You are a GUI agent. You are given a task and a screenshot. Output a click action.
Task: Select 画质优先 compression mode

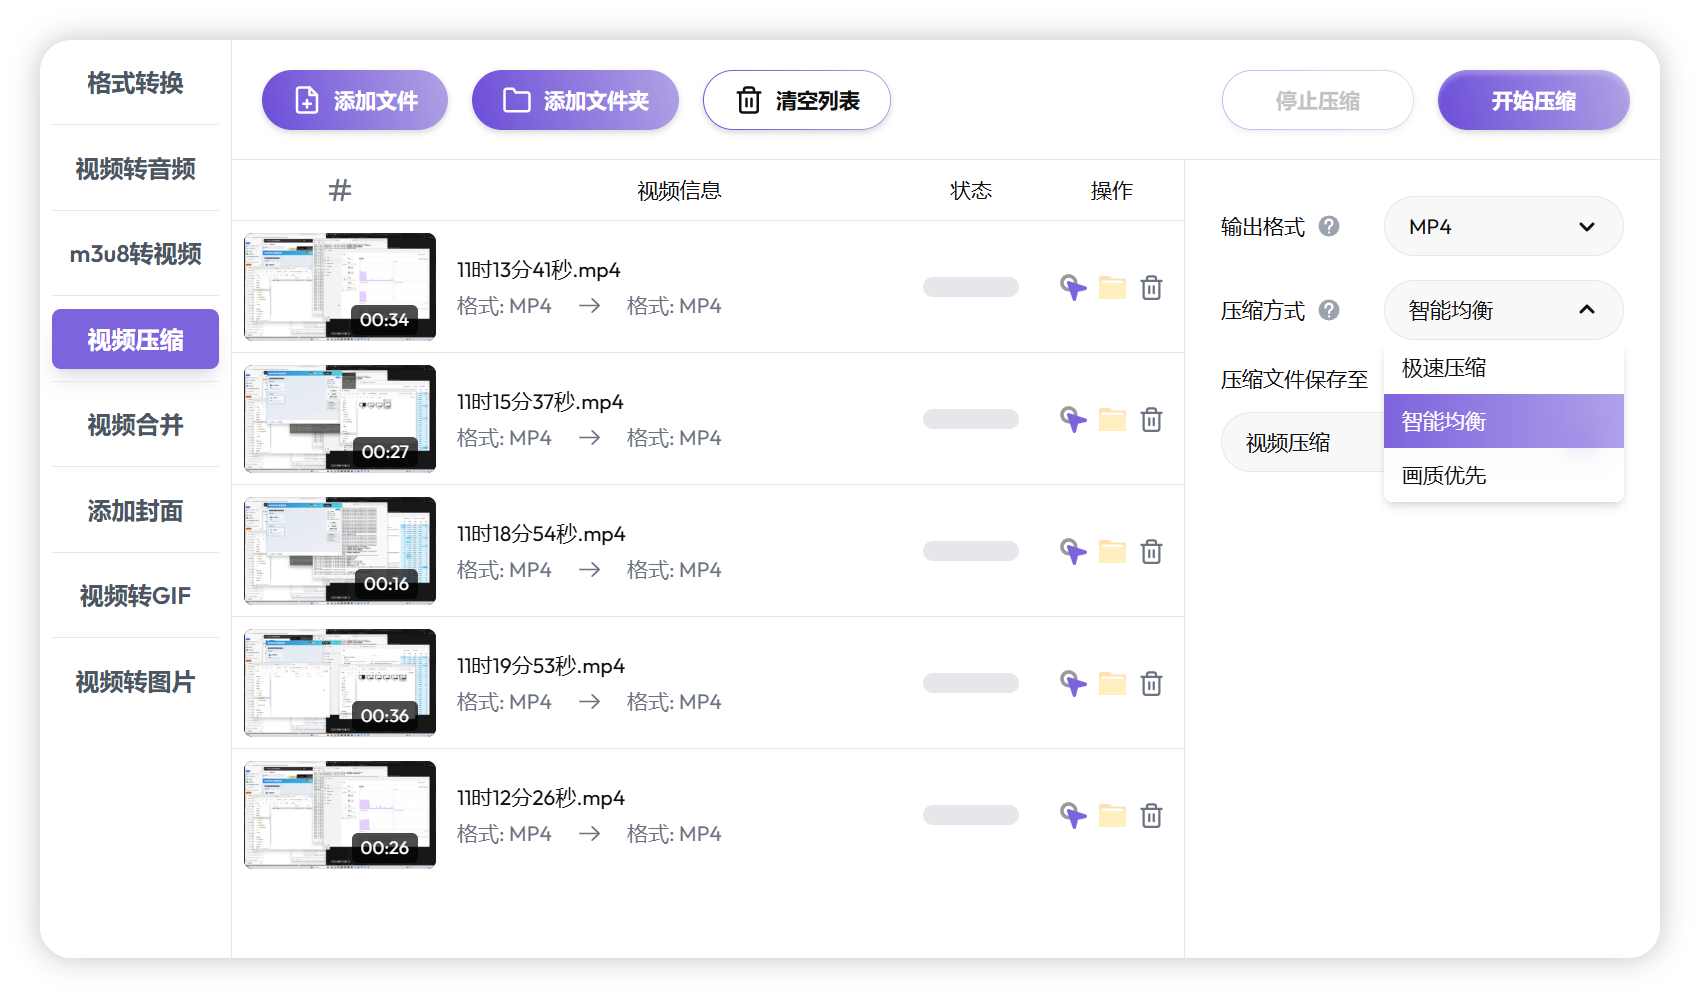(1443, 475)
